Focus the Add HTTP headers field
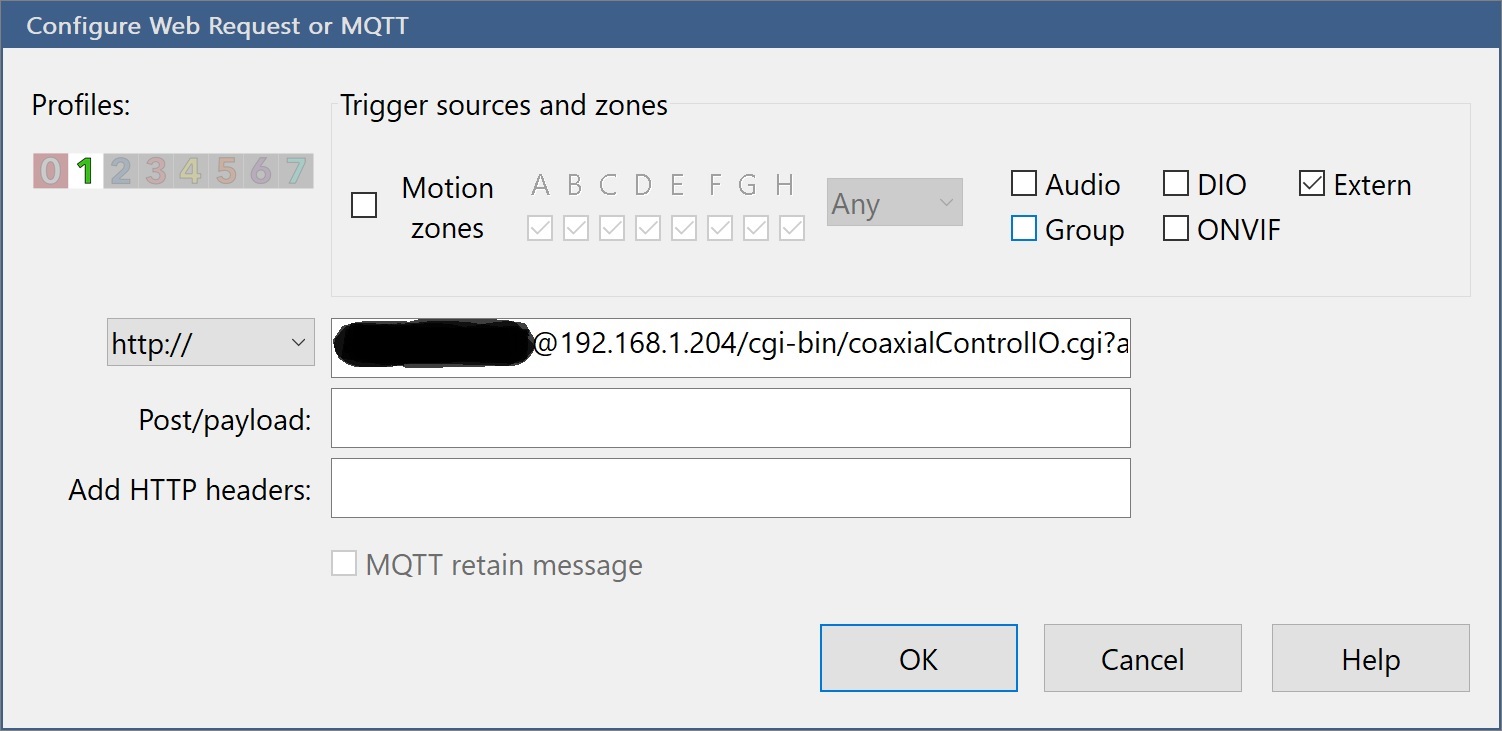This screenshot has height=731, width=1502. (730, 488)
